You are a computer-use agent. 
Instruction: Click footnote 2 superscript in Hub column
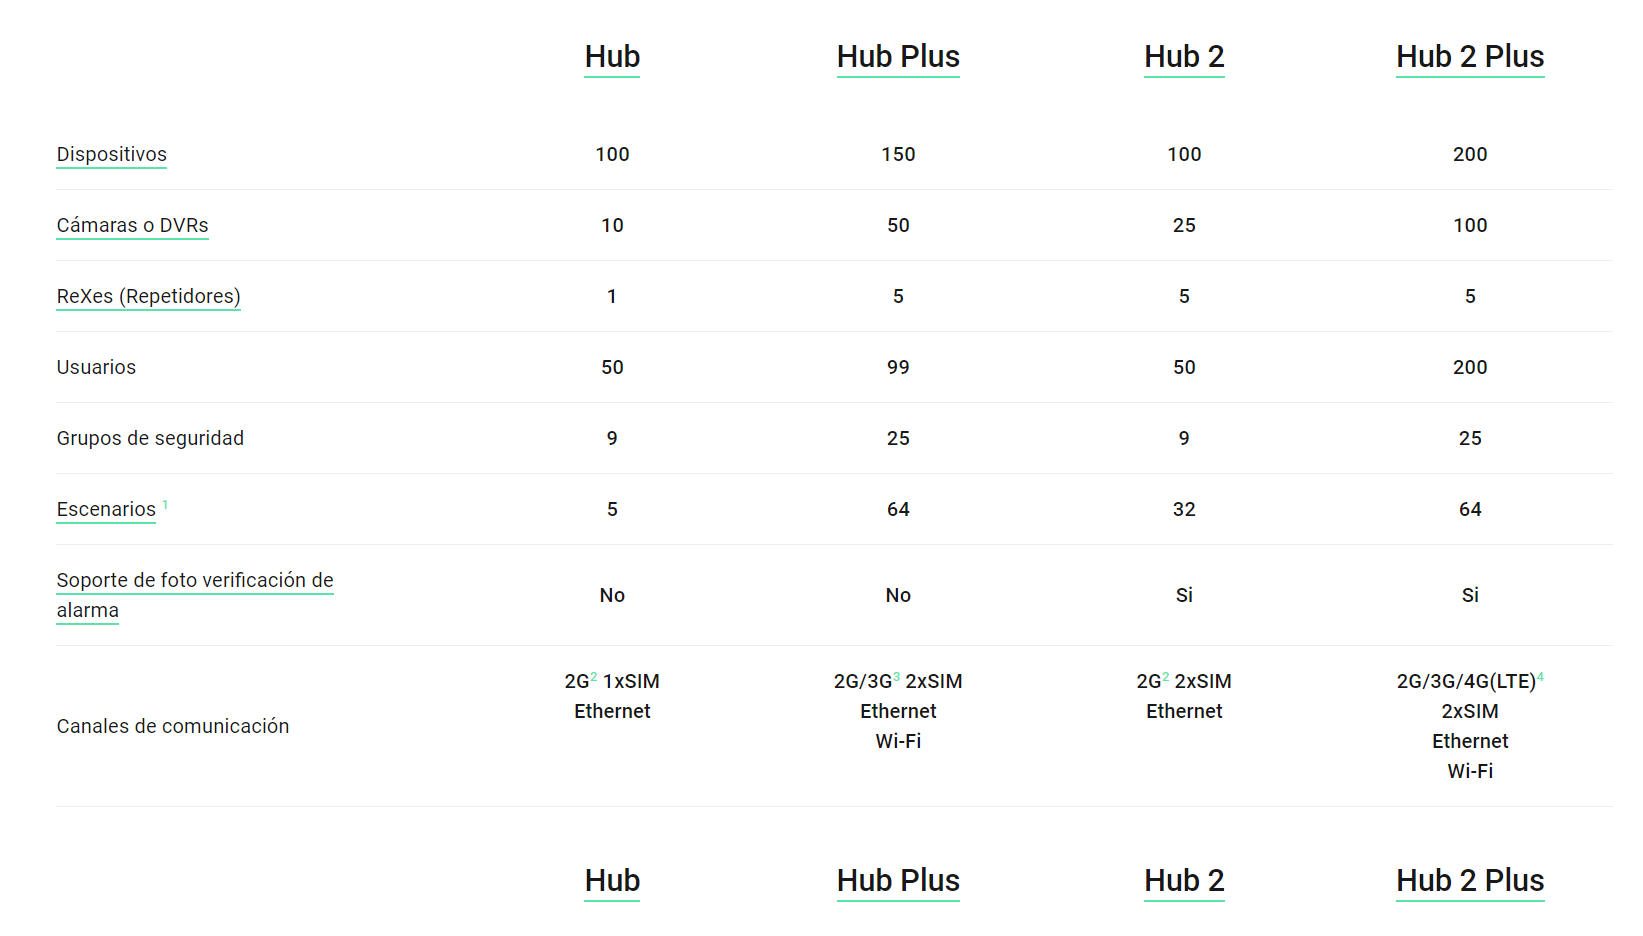594,677
